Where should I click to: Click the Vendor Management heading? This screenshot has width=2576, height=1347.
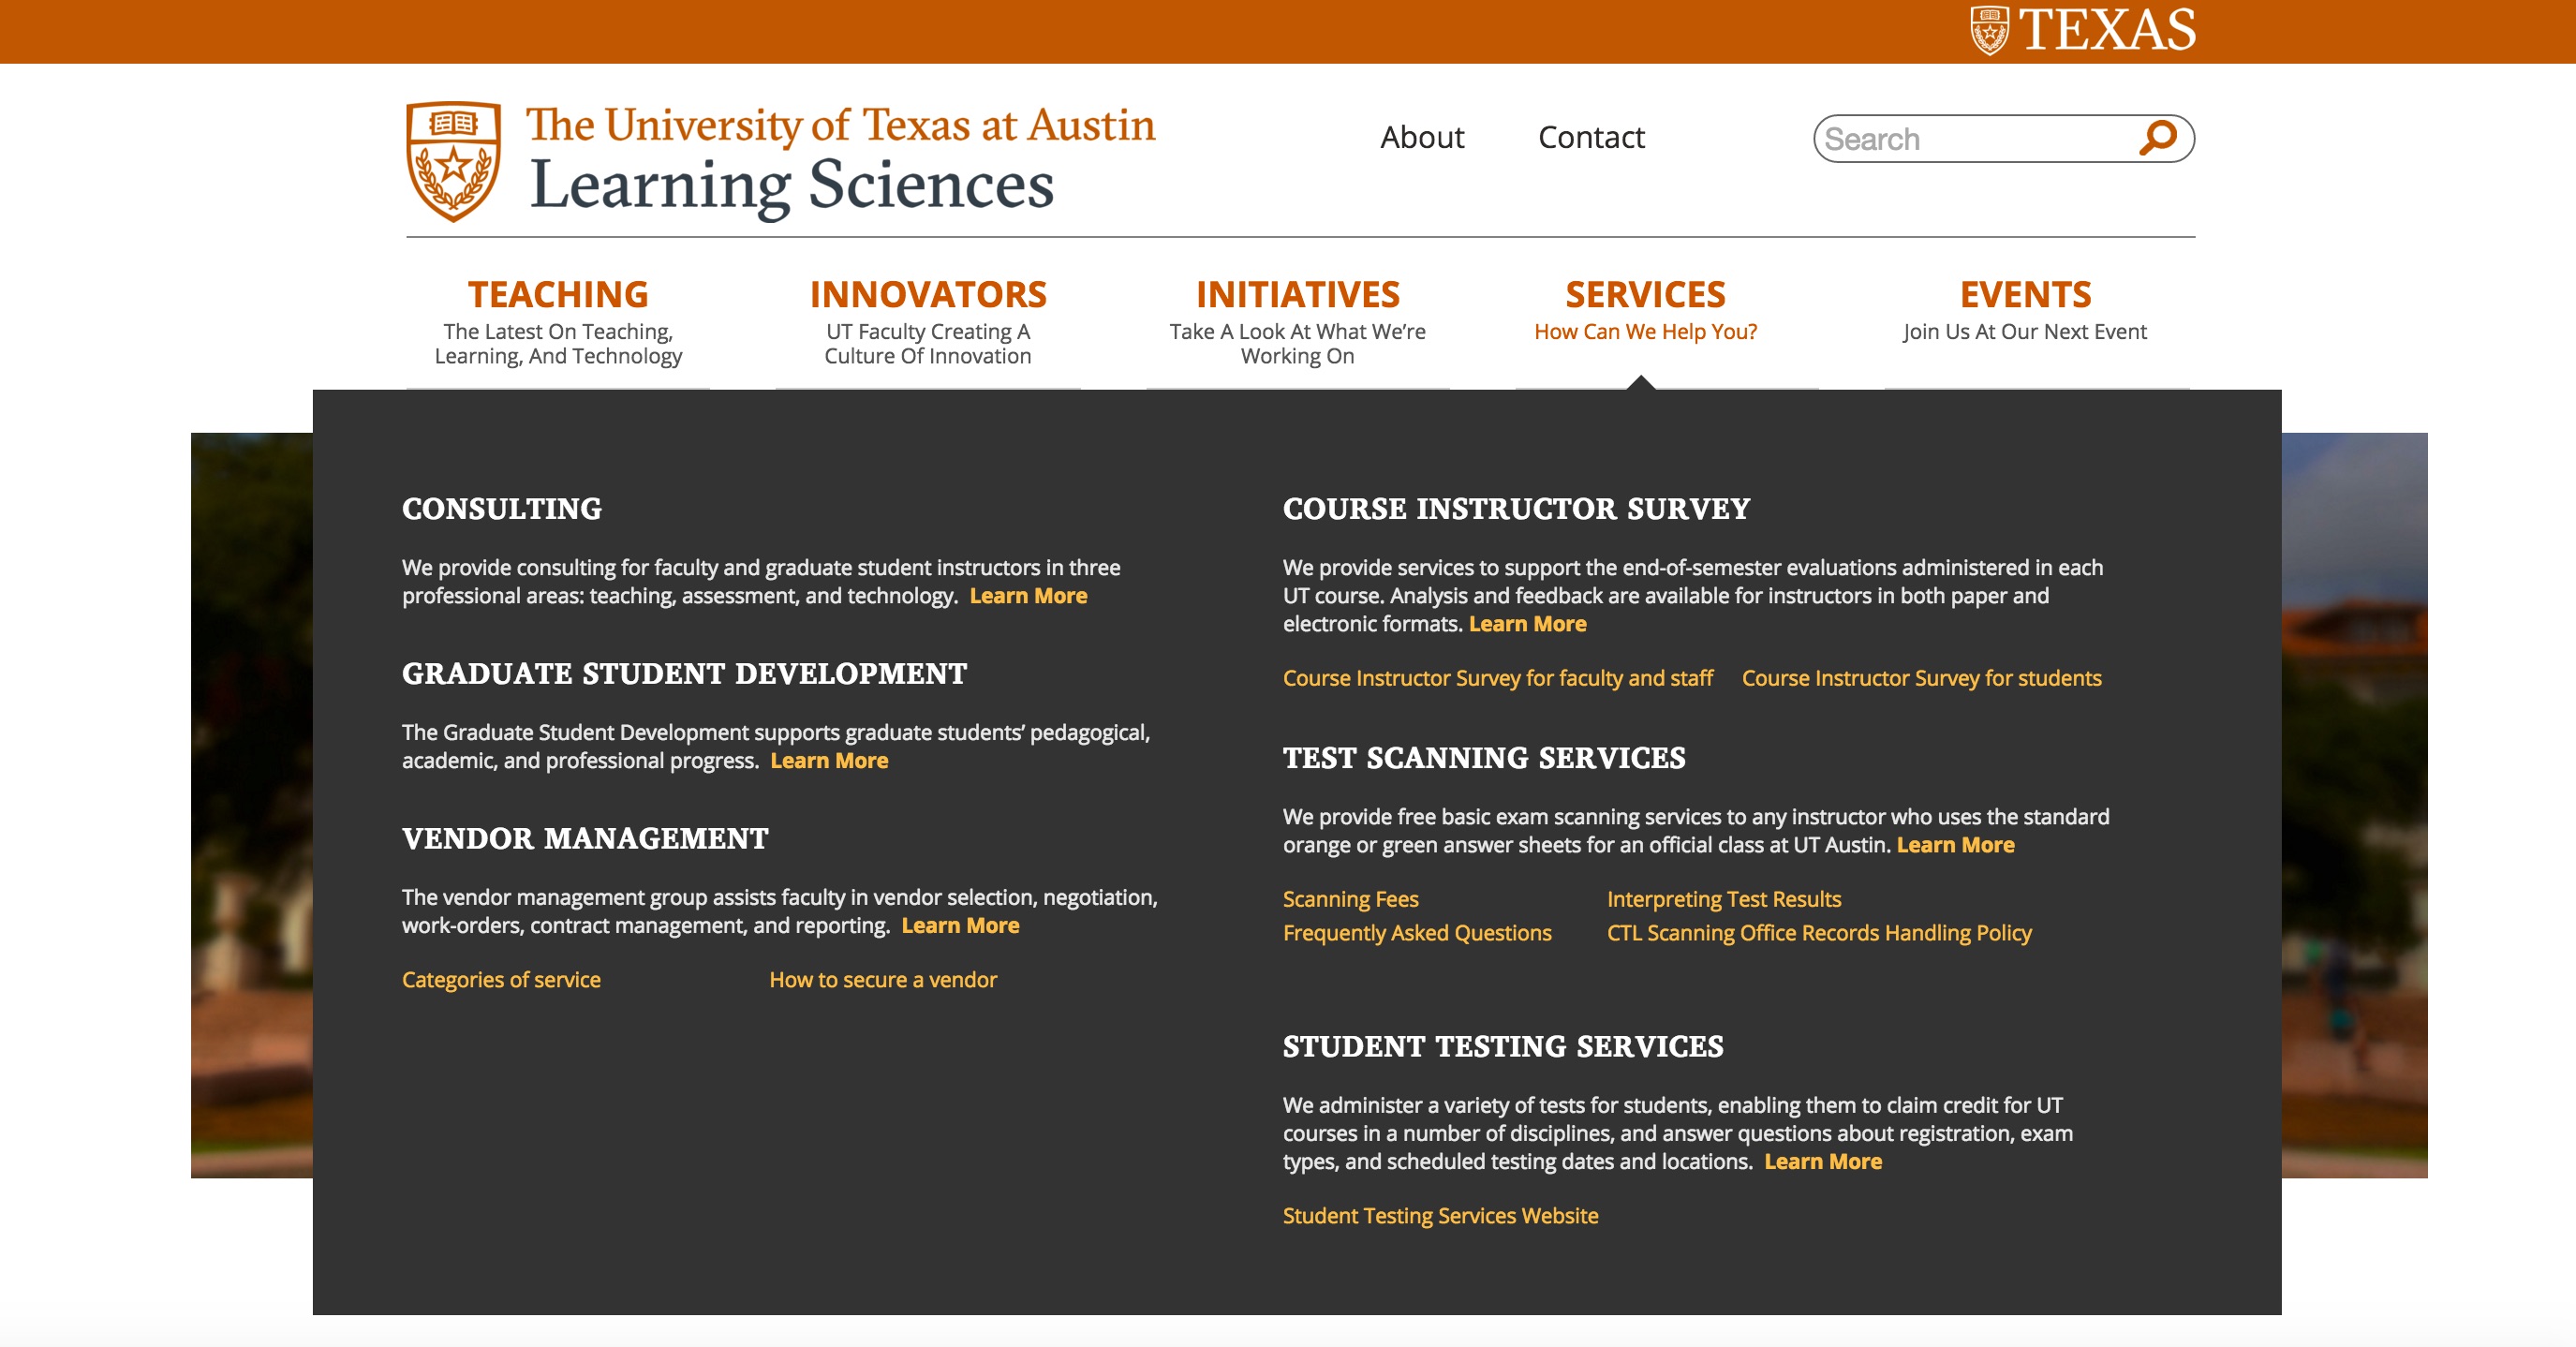pos(585,838)
